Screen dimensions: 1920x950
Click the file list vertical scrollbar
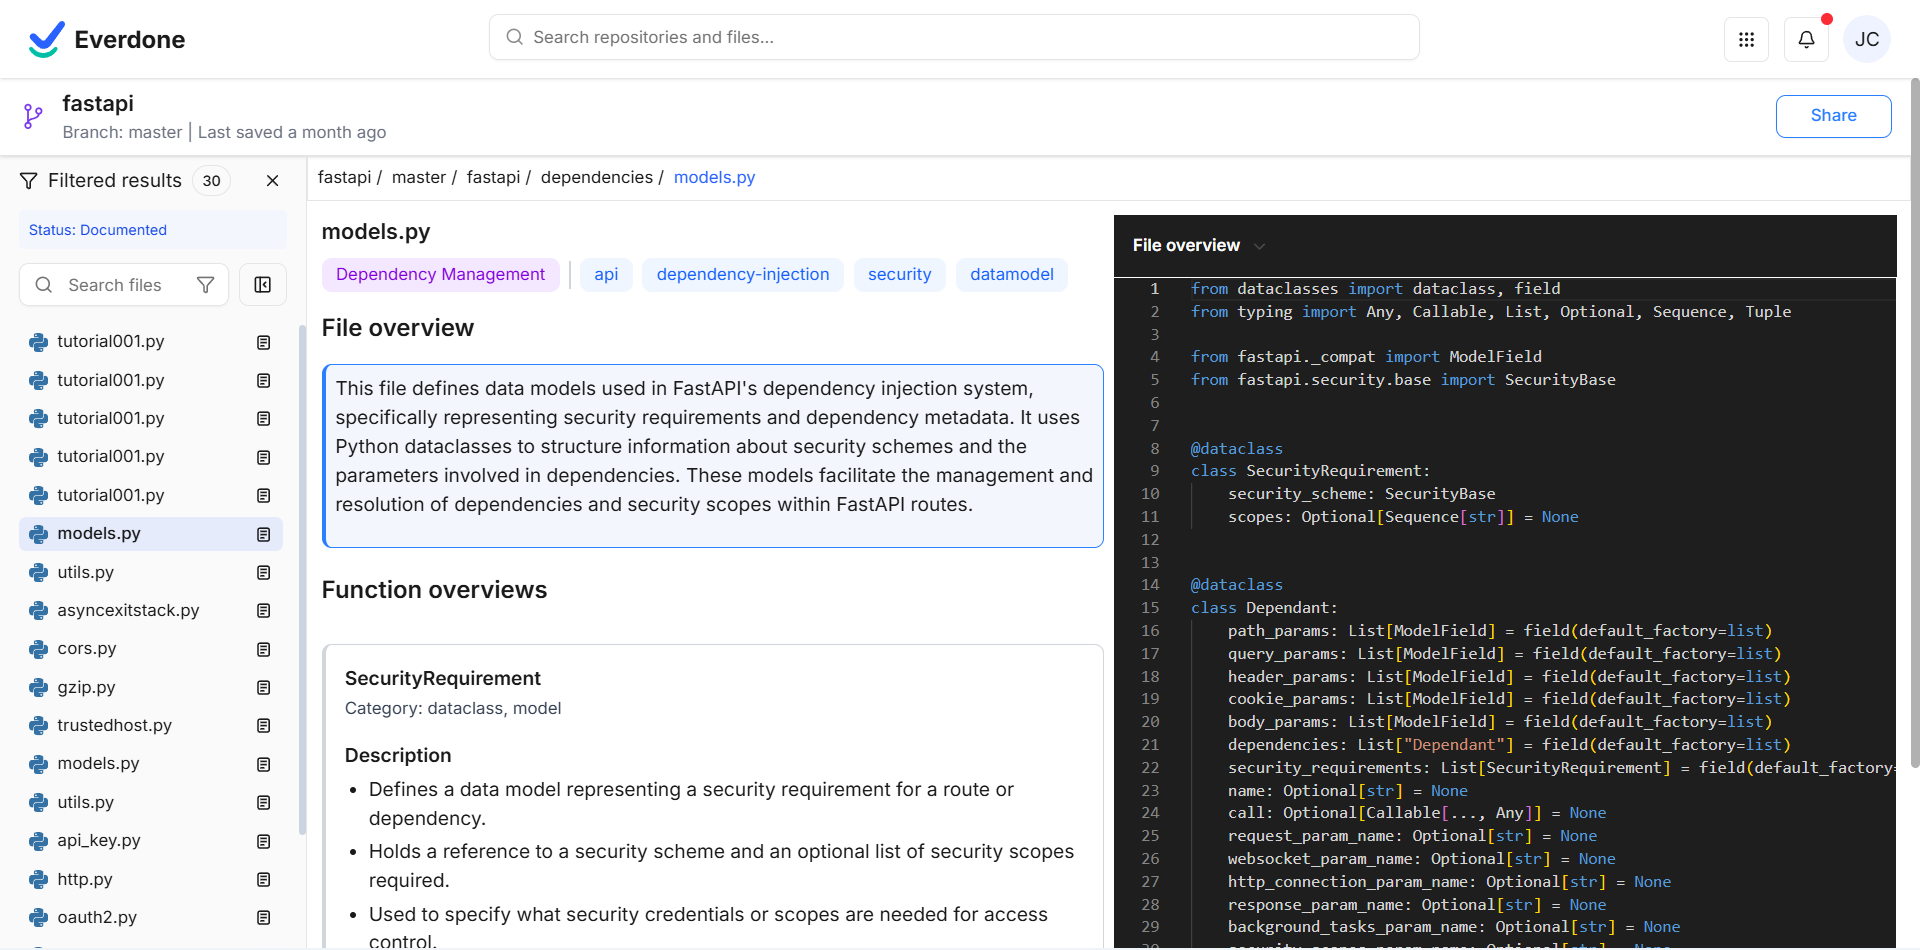302,580
